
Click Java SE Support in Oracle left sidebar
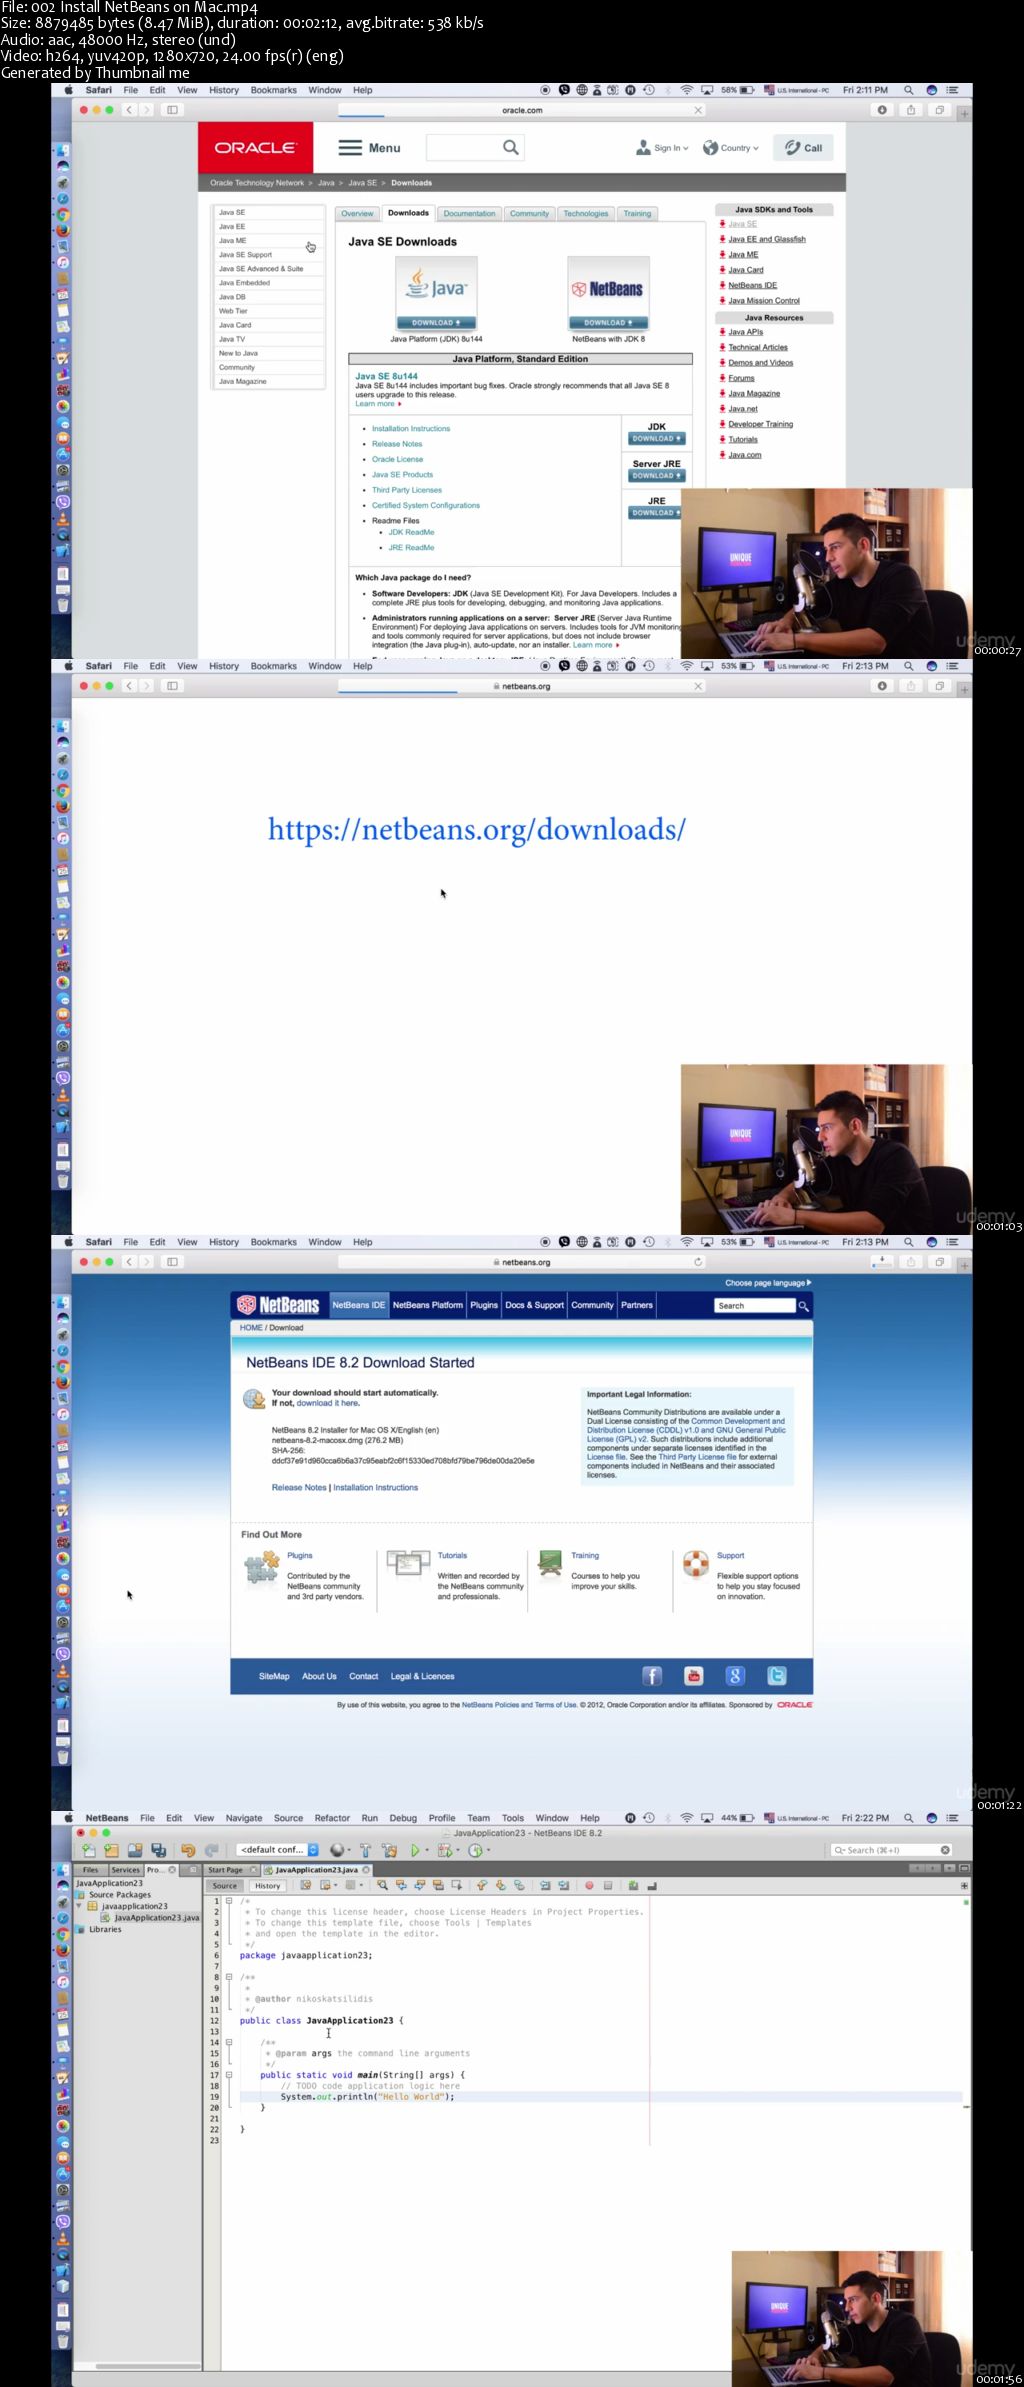tap(245, 254)
